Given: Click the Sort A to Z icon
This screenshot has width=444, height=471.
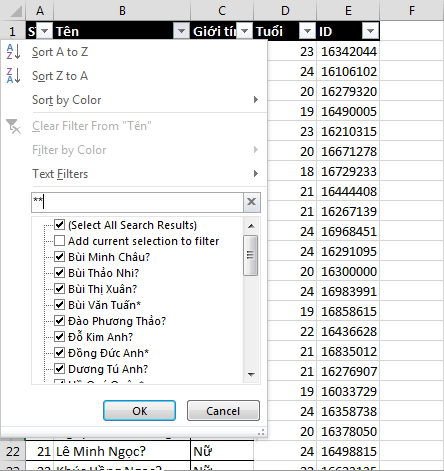Looking at the screenshot, I should click(13, 52).
